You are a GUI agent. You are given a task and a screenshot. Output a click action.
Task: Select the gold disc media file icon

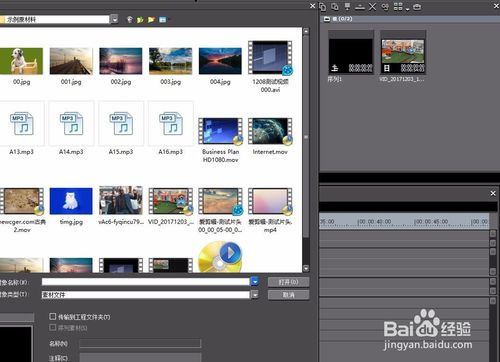[x=220, y=257]
